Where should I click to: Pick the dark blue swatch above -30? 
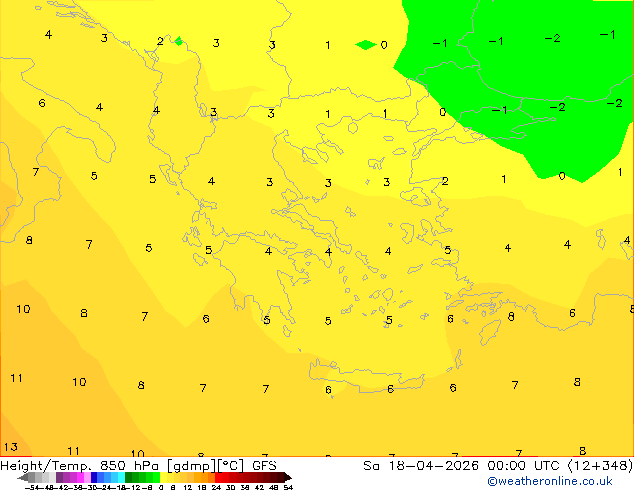click(94, 477)
